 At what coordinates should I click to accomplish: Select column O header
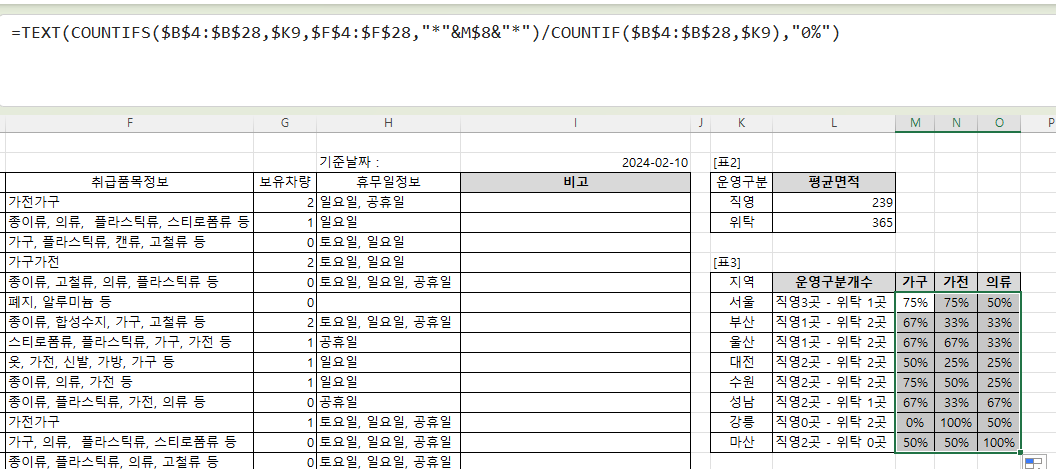point(999,122)
